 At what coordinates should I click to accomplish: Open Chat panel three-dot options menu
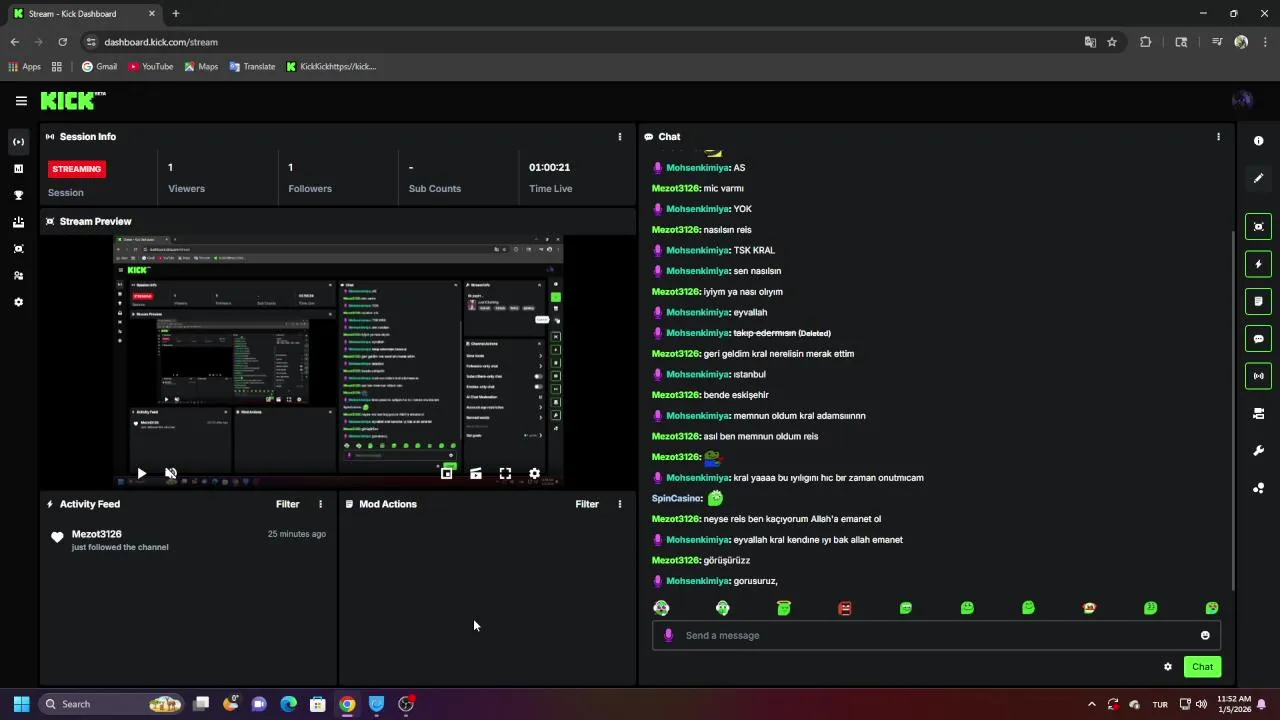pos(1218,137)
